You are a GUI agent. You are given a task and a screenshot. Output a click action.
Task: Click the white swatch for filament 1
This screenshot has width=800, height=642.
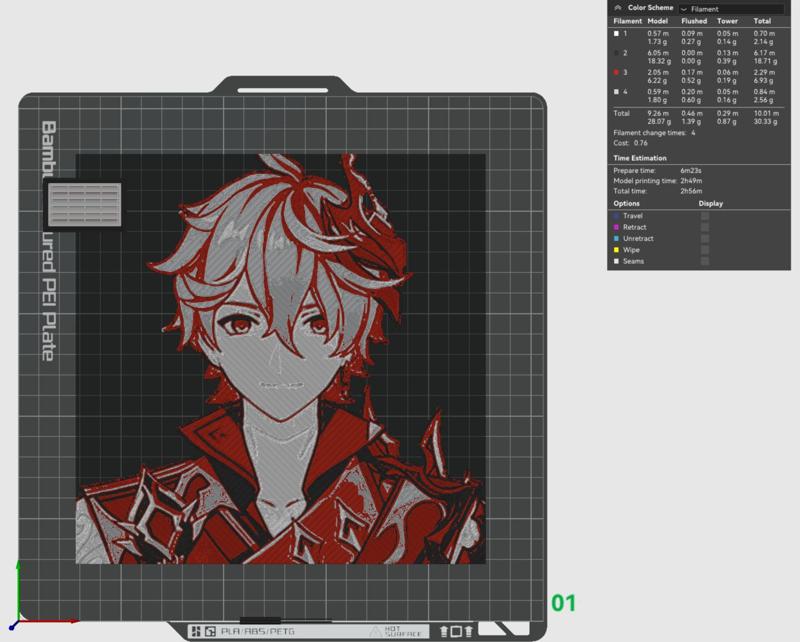[616, 34]
